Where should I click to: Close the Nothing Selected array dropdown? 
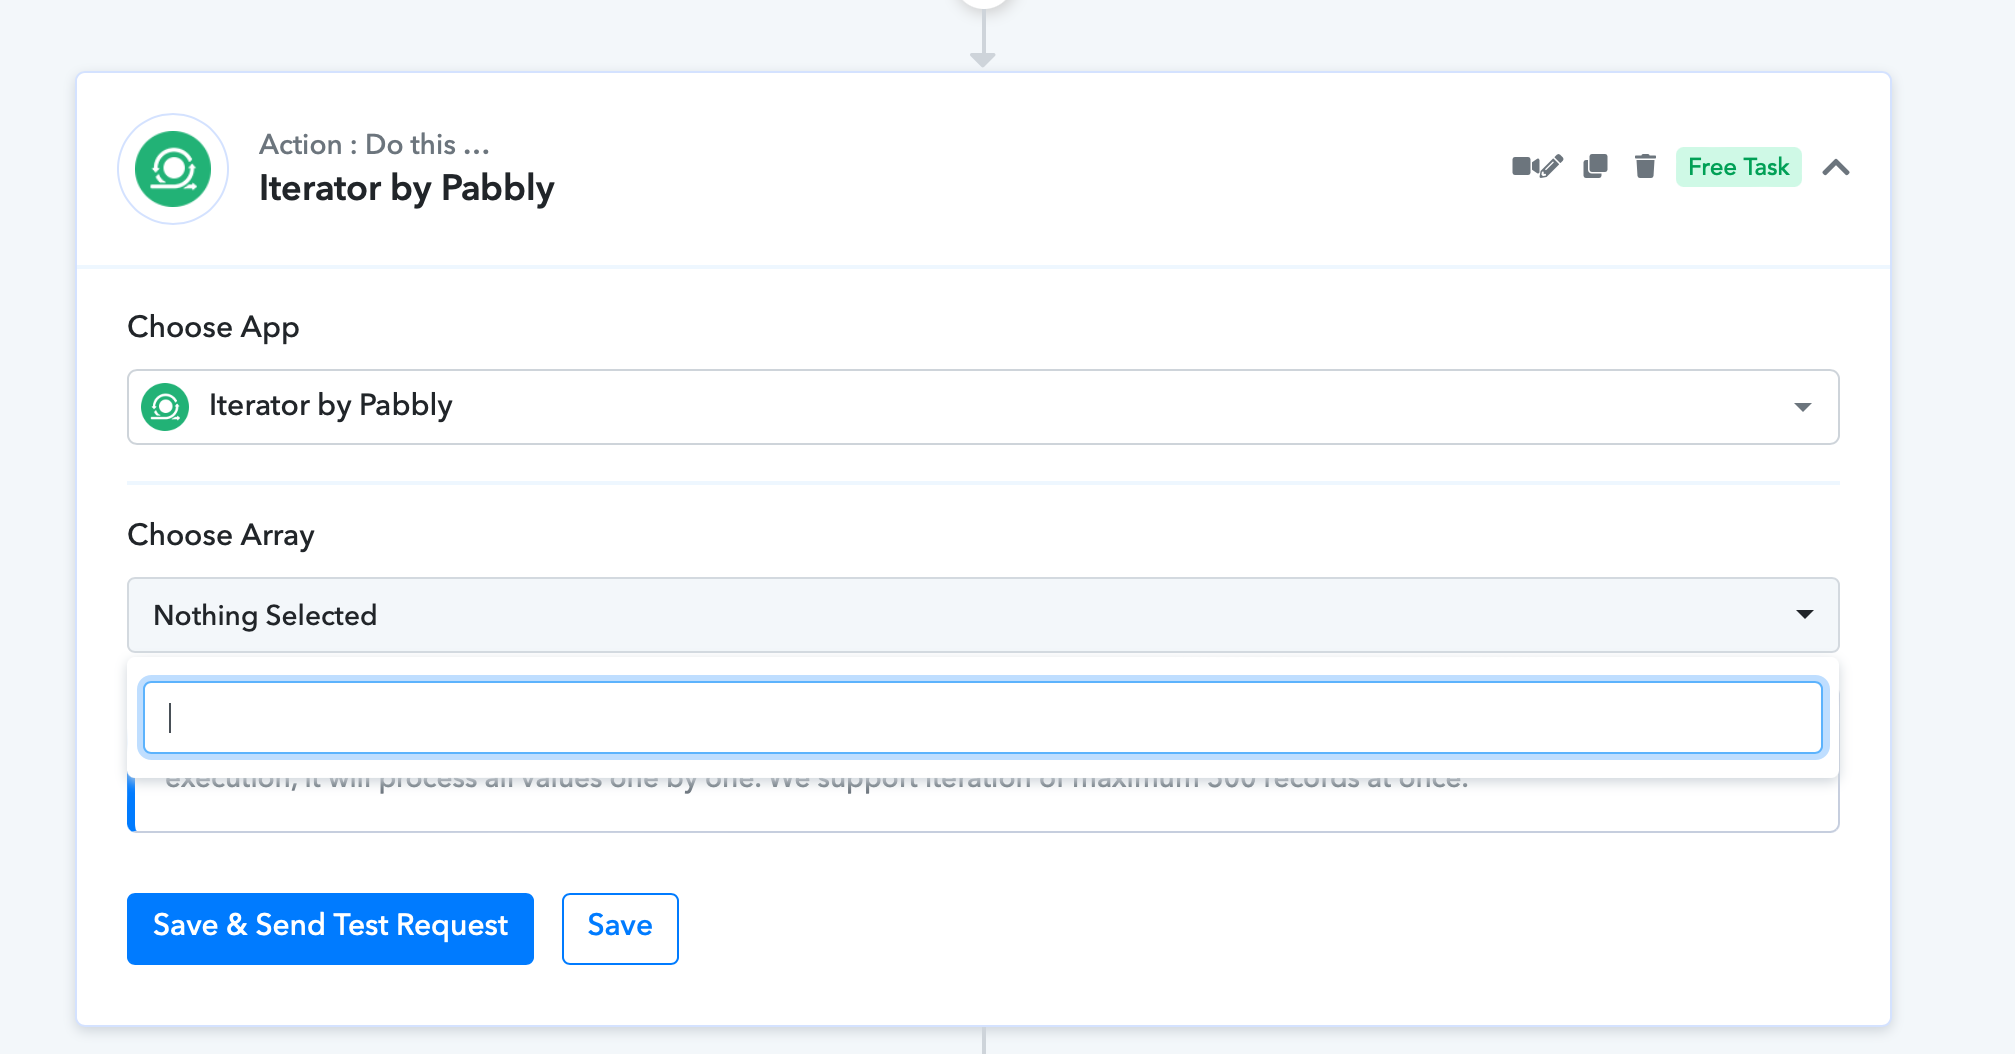(x=1805, y=614)
